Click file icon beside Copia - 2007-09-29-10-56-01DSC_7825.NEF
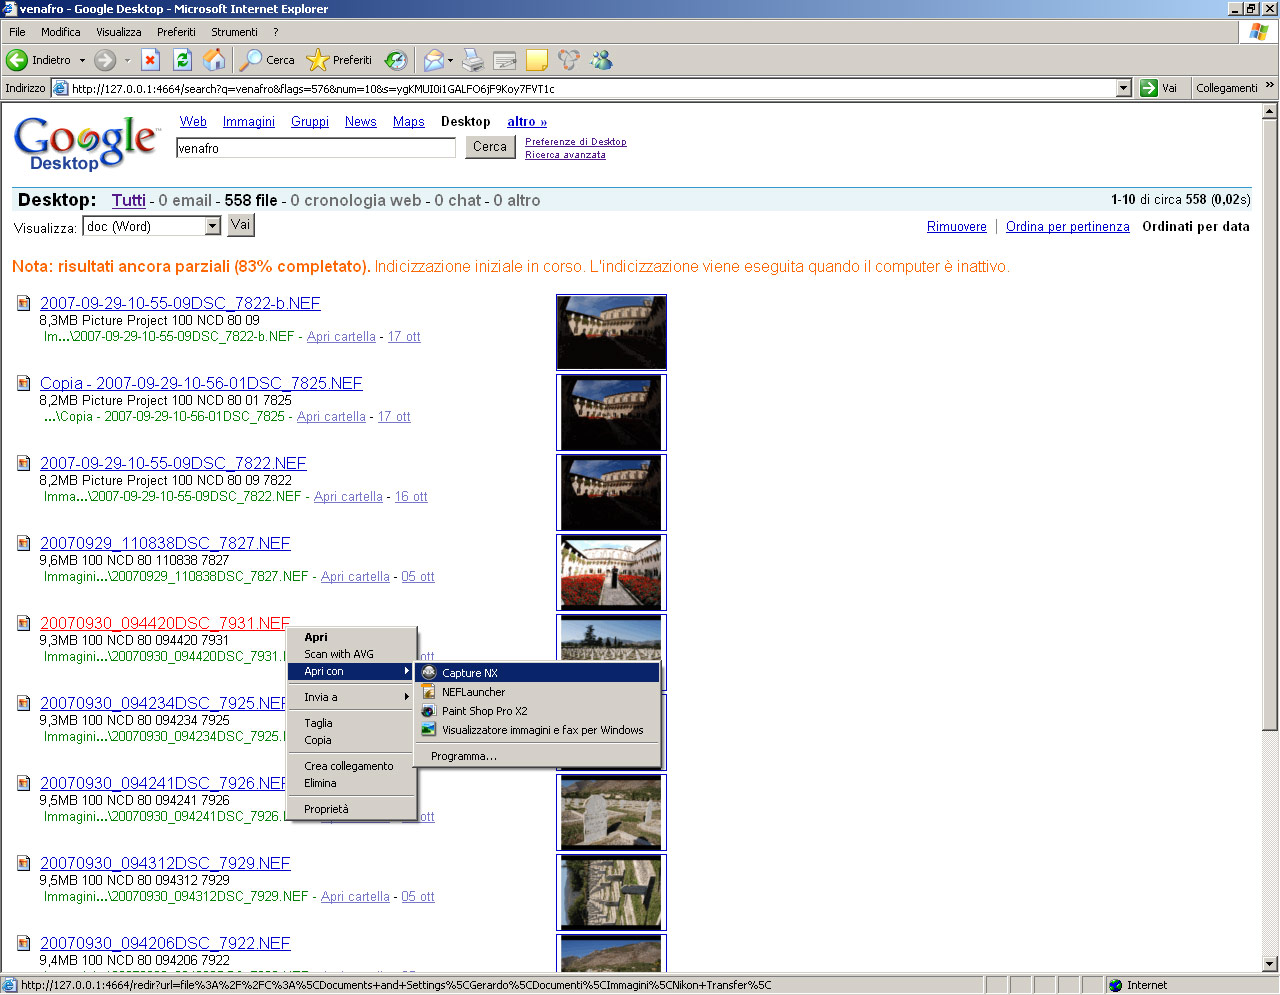 [23, 382]
